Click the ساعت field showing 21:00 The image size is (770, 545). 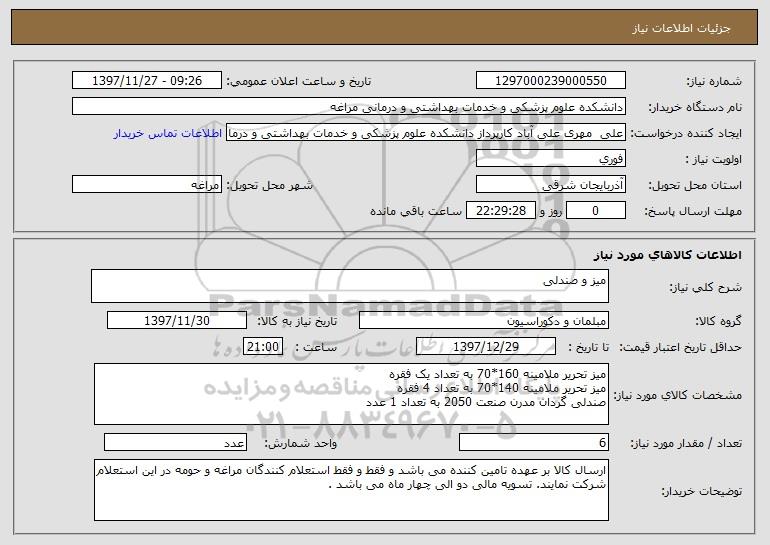coord(263,347)
